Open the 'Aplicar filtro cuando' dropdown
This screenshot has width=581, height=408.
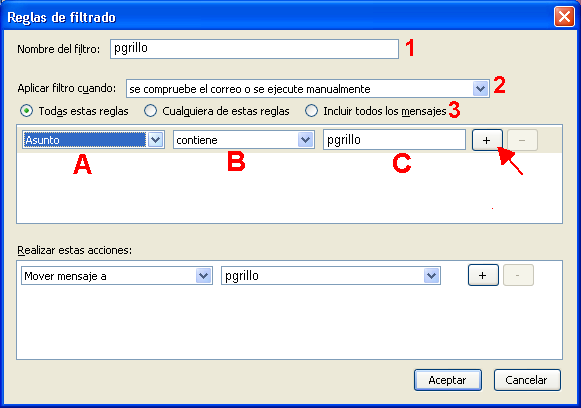pos(481,89)
